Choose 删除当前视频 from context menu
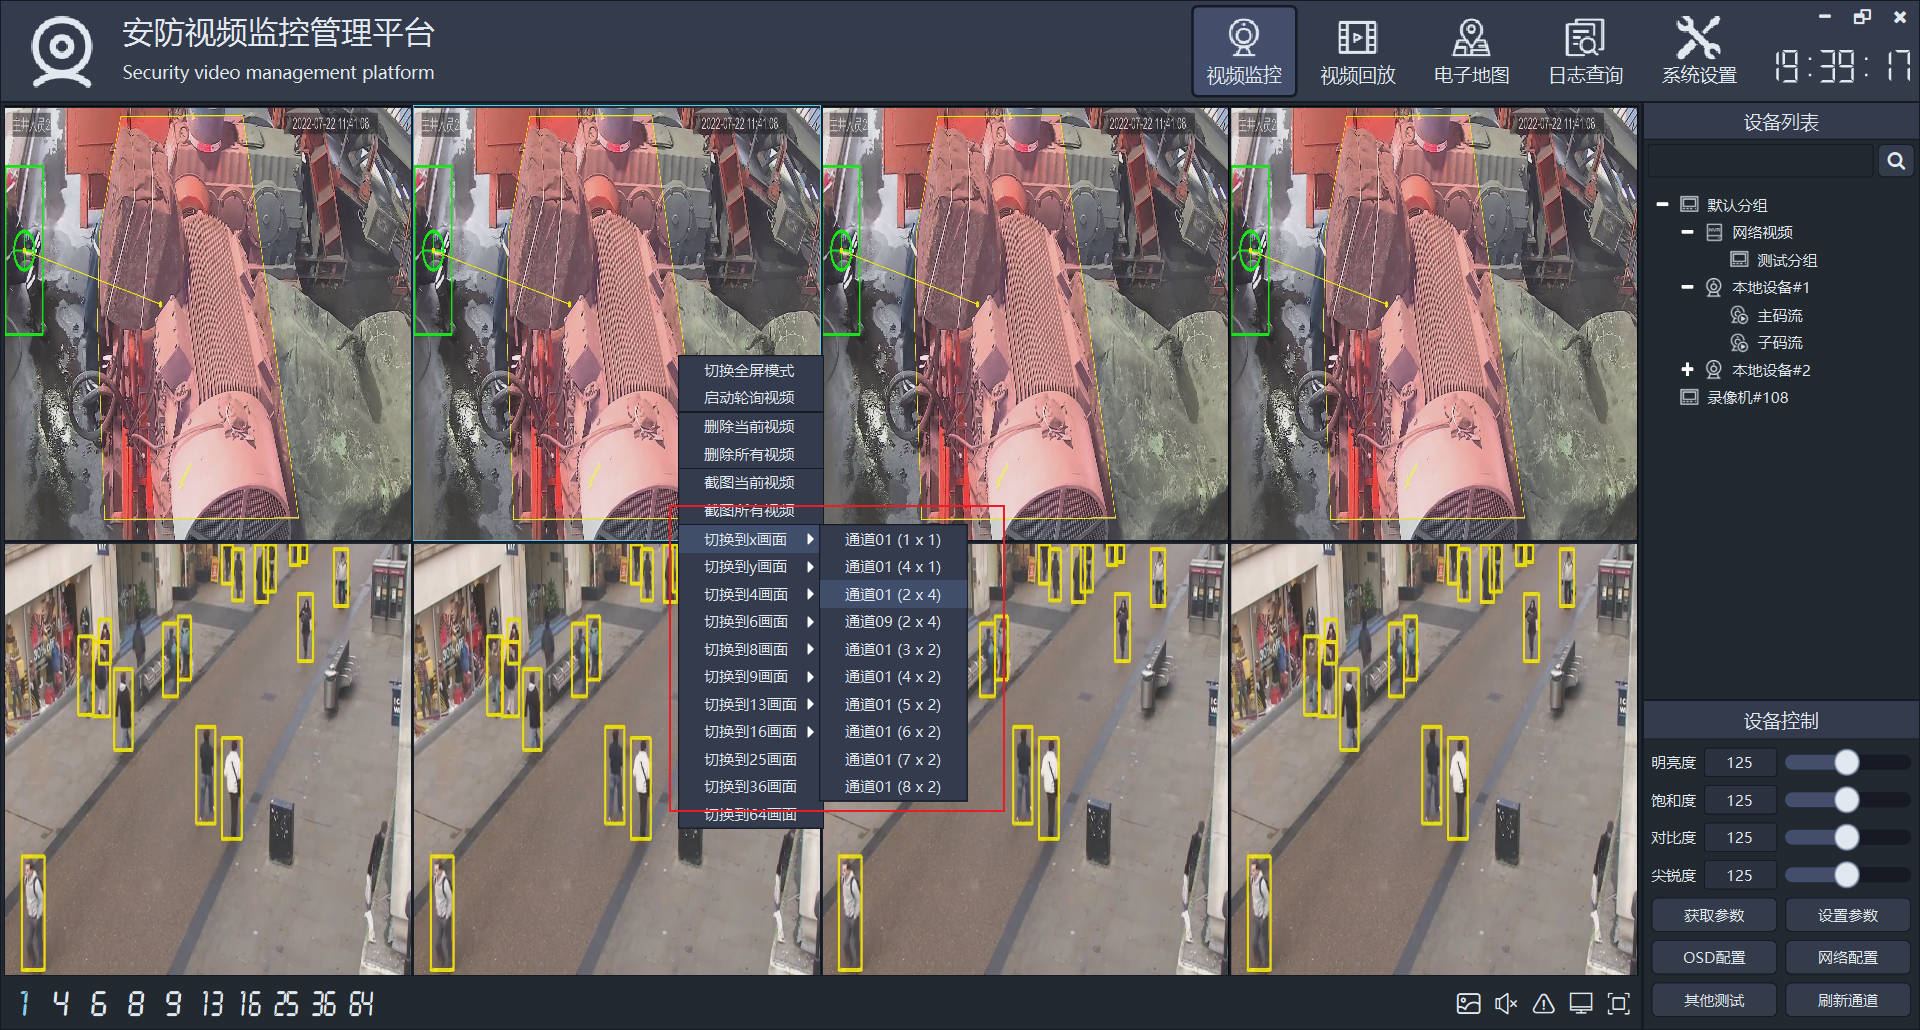Screen dimensions: 1920x1030 point(749,426)
